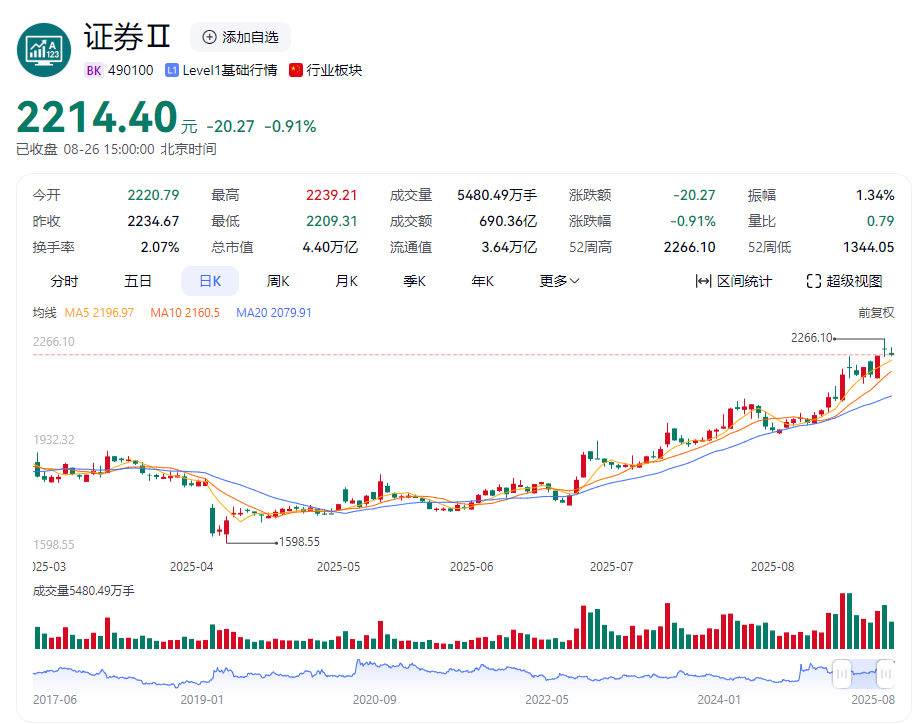Click 2025-04 date label on chart axis
The height and width of the screenshot is (724, 914).
tap(191, 567)
